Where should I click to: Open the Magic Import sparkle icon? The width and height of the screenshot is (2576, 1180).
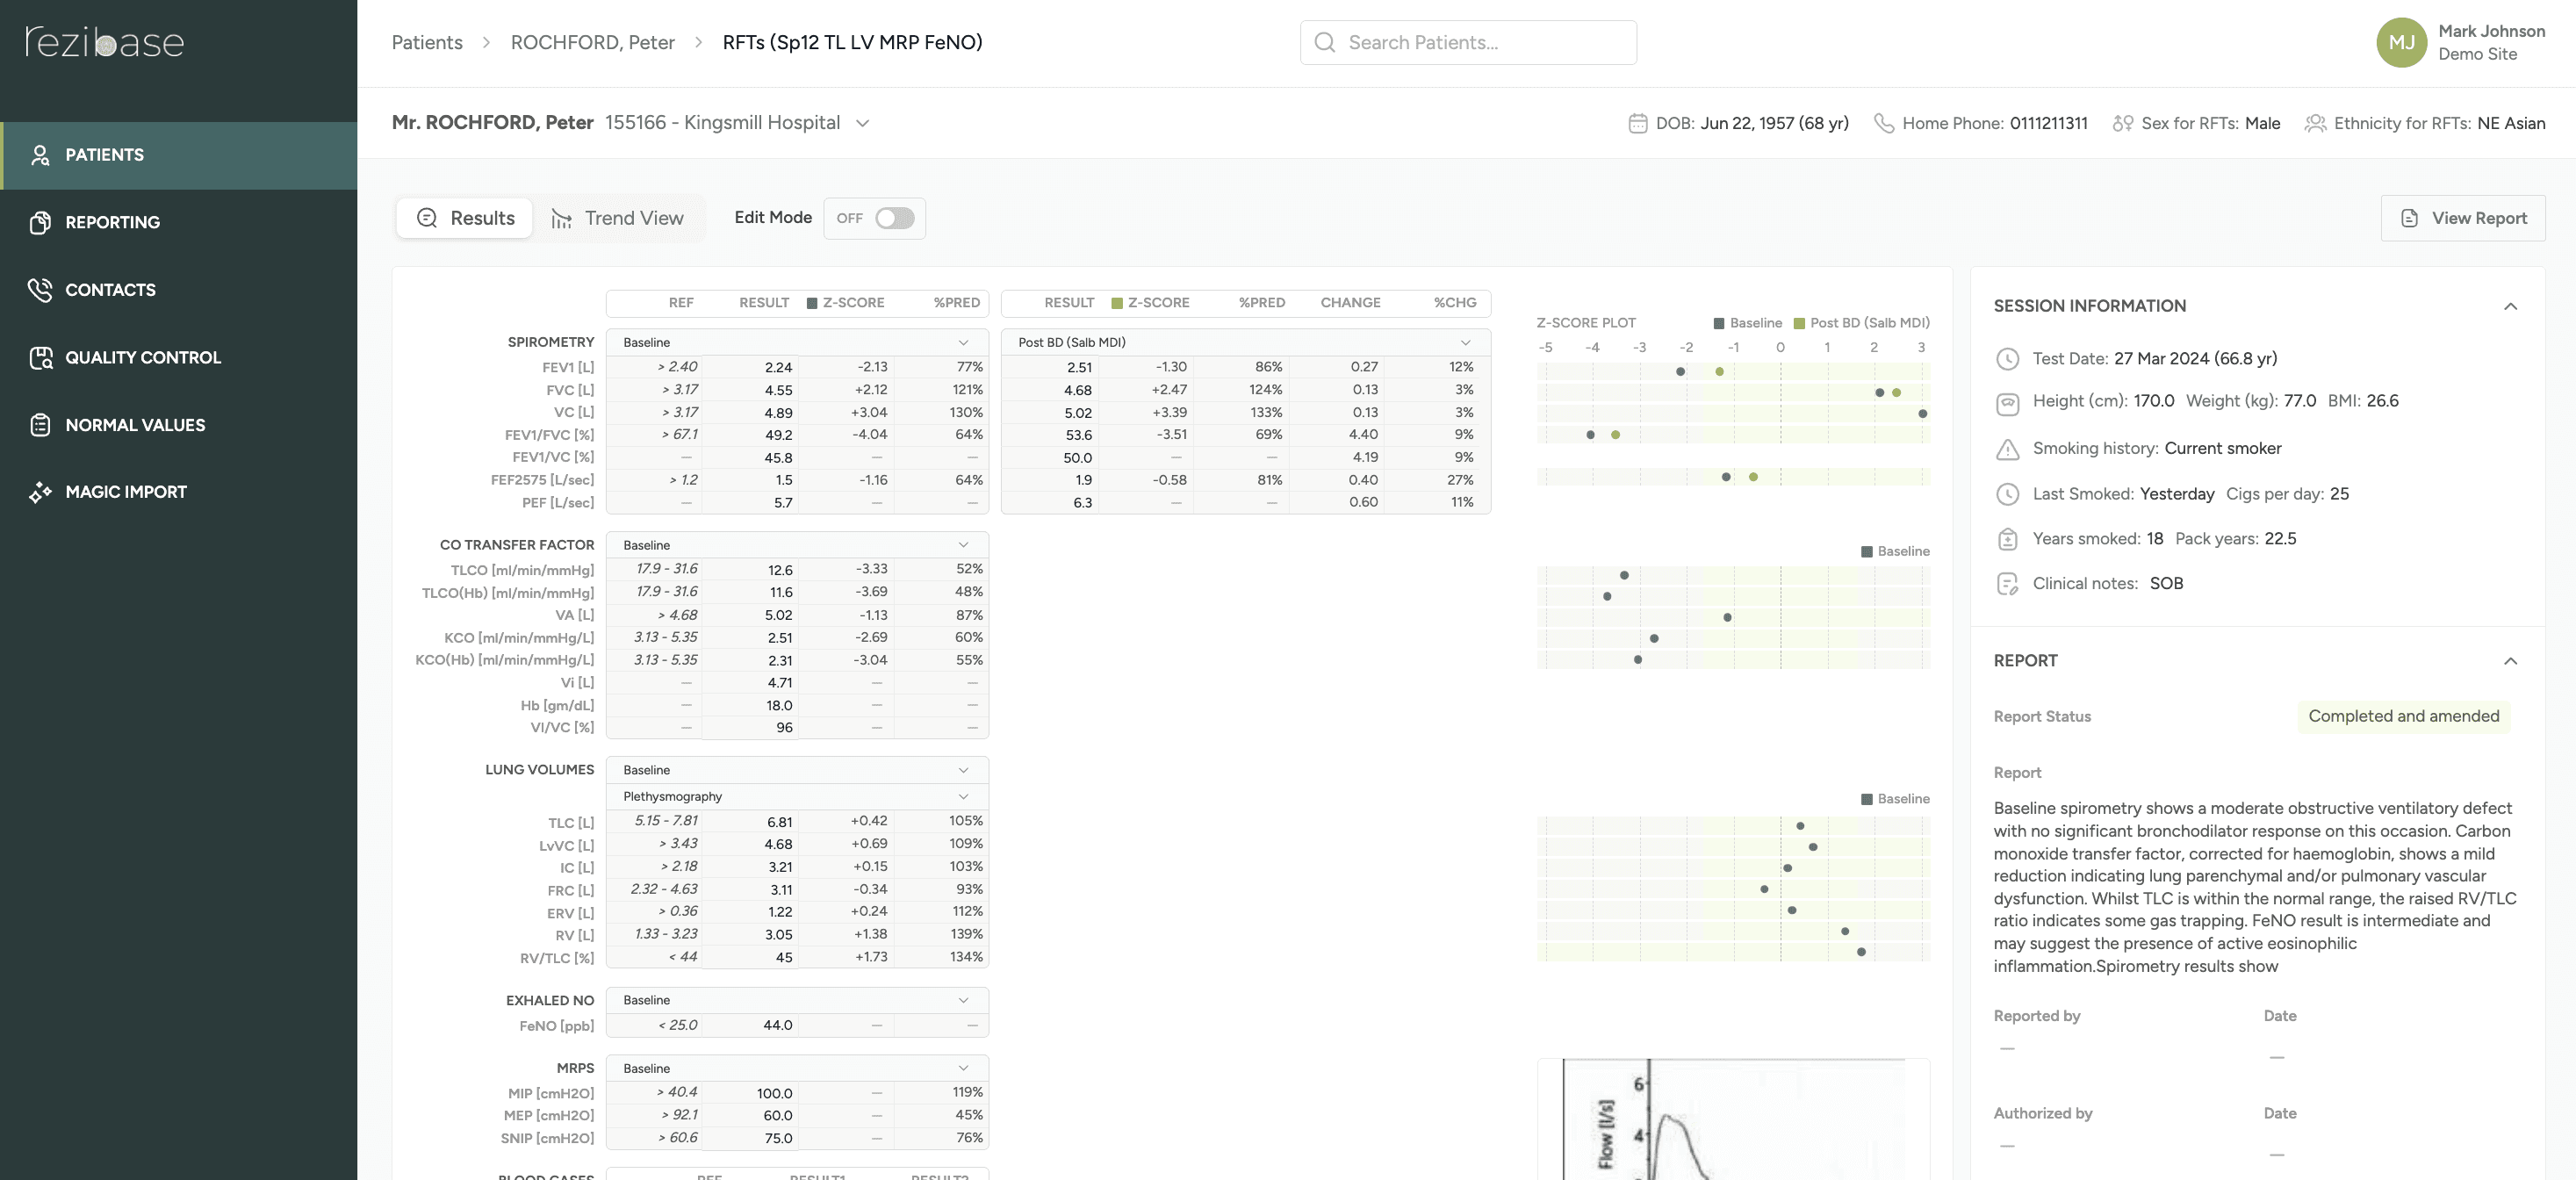(x=40, y=492)
